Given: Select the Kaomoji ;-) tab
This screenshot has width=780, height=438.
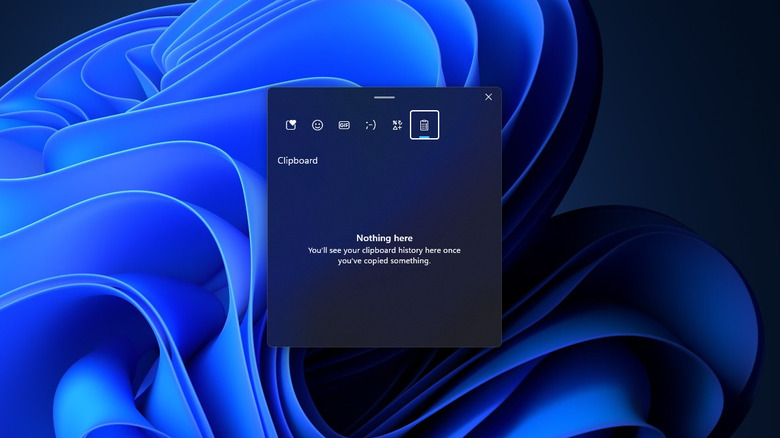Looking at the screenshot, I should (371, 125).
